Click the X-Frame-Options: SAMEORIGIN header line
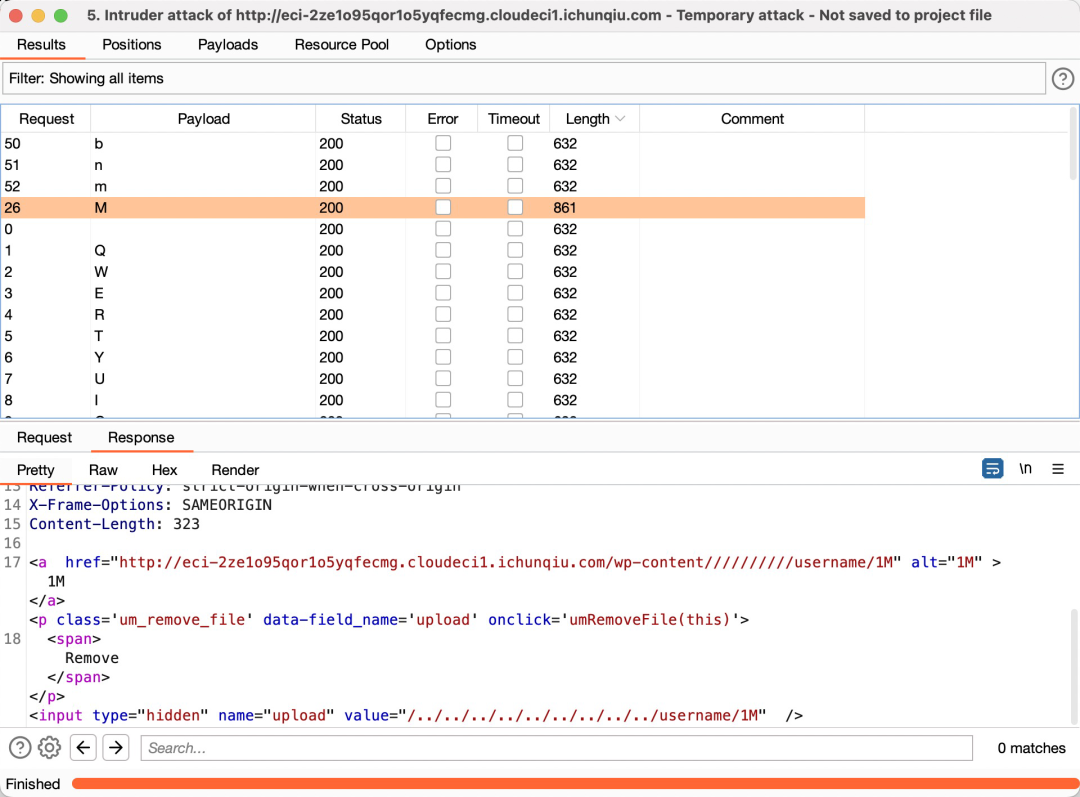 [x=150, y=505]
